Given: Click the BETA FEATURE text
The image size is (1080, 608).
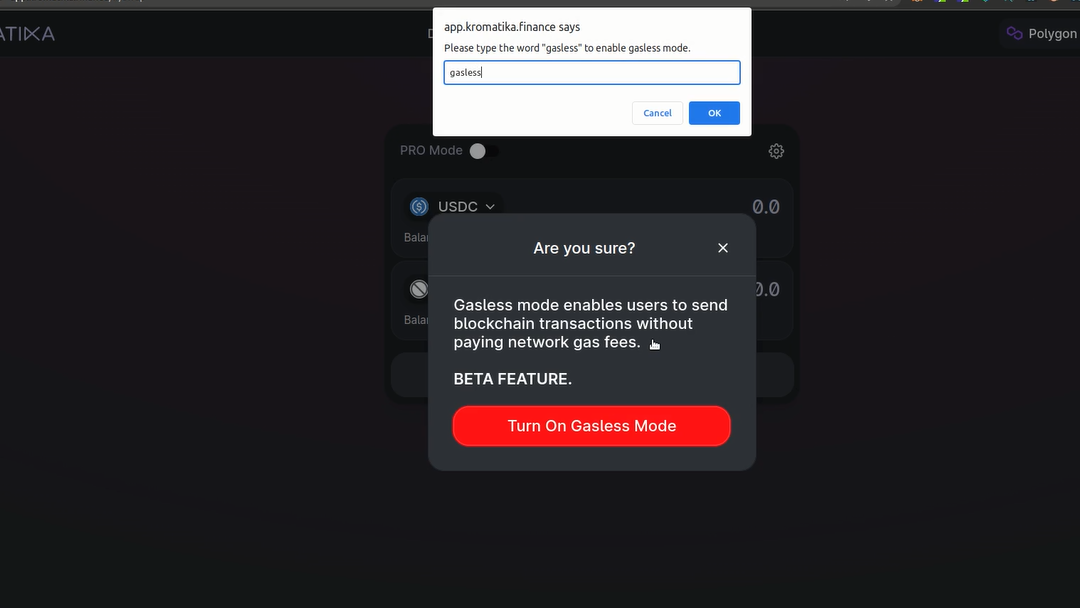Looking at the screenshot, I should [512, 379].
